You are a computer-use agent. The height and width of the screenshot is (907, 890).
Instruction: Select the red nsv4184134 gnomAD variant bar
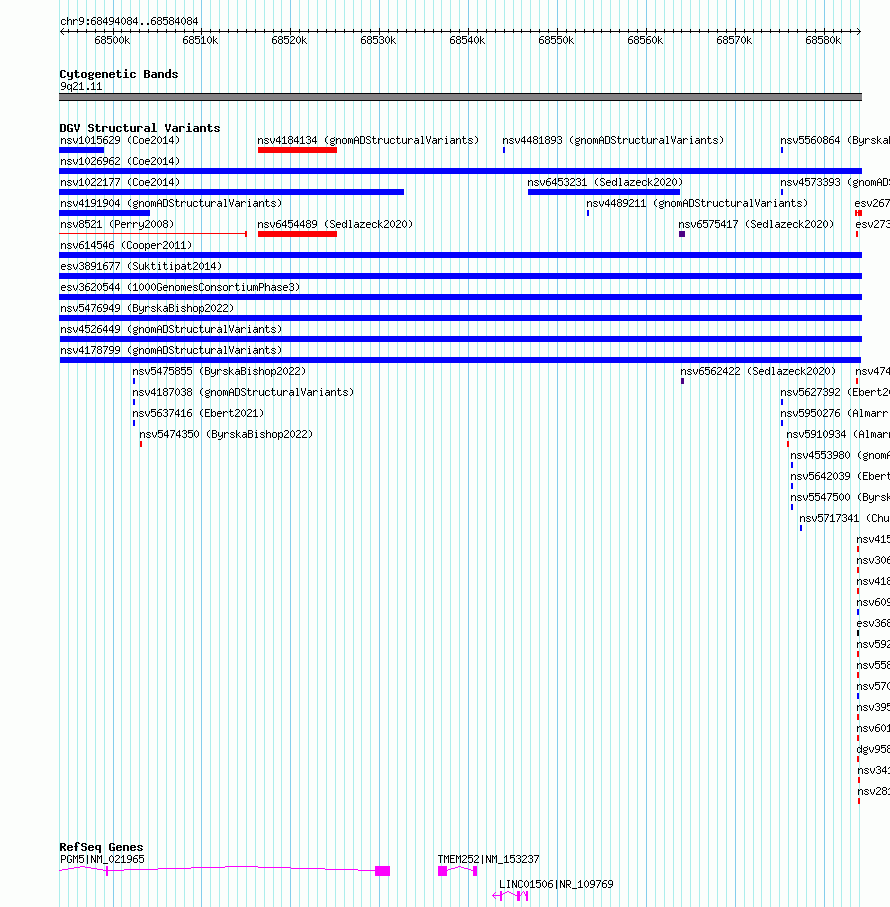tap(297, 150)
